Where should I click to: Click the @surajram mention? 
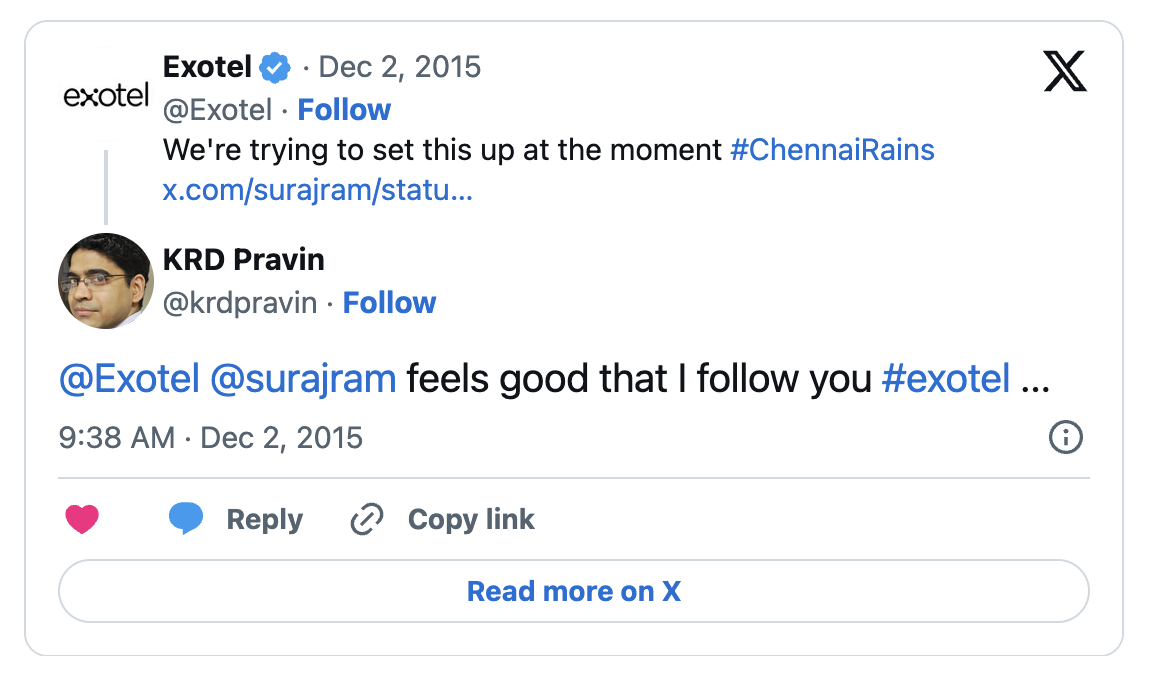[x=303, y=380]
